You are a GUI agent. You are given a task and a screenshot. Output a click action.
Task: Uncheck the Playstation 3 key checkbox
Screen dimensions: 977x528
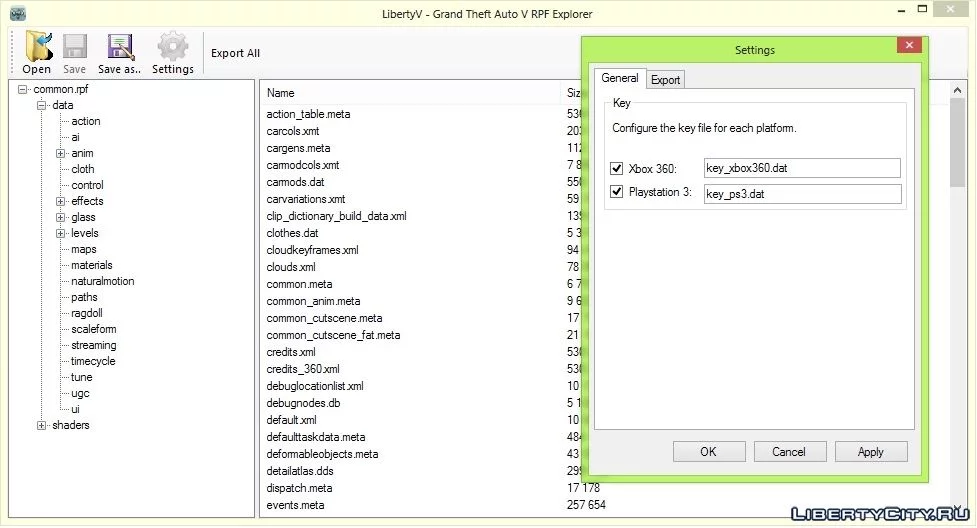pyautogui.click(x=616, y=191)
